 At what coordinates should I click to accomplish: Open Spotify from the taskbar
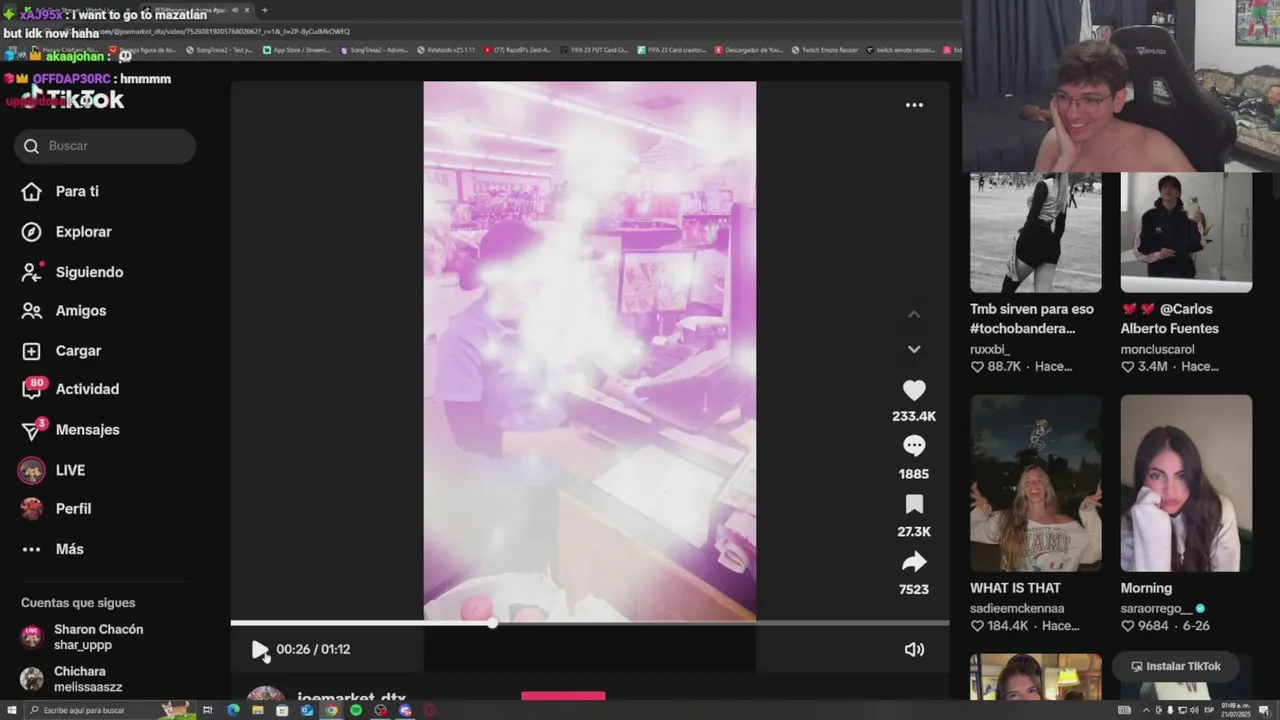tap(356, 710)
